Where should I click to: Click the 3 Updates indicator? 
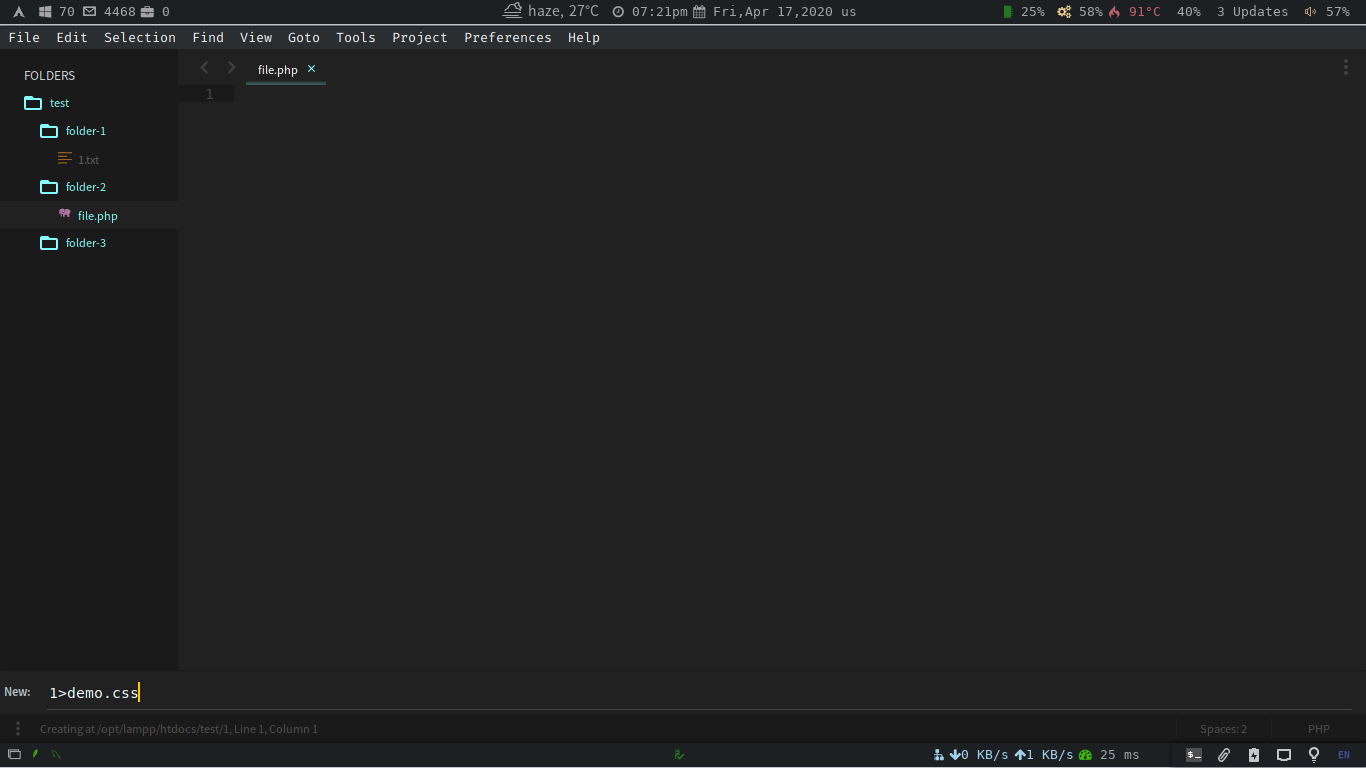point(1252,12)
